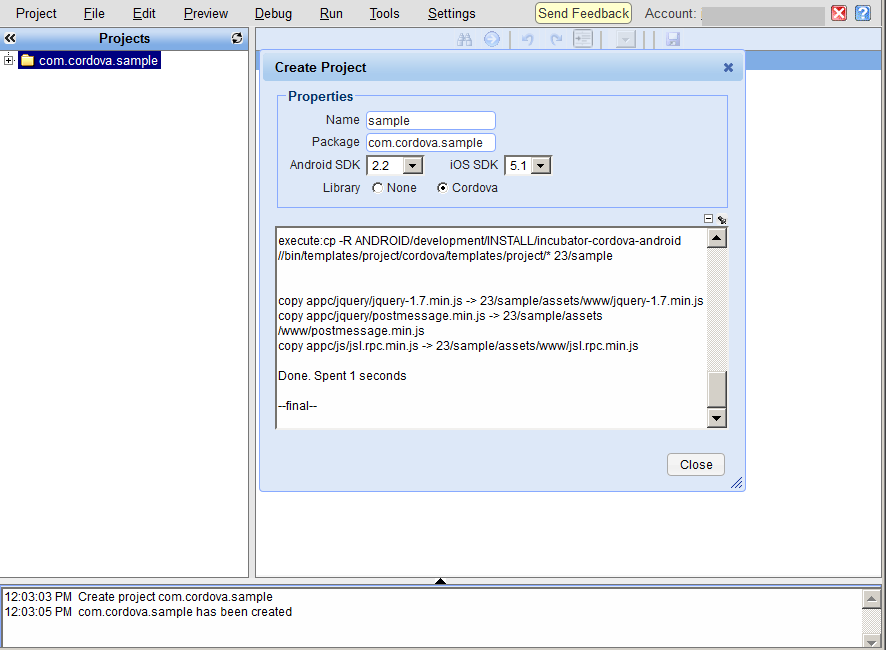Click the indent format toolbar icon

[582, 39]
